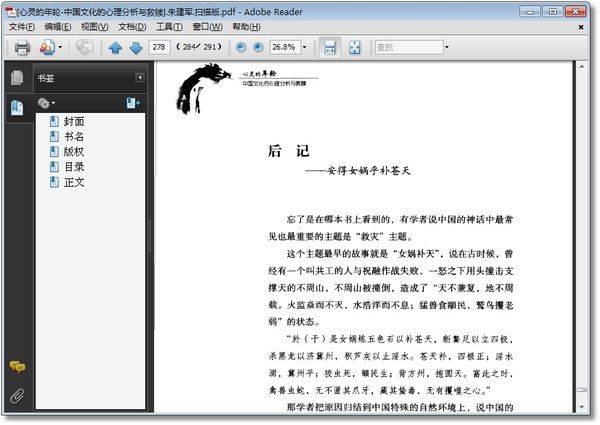Image resolution: width=600 pixels, height=425 pixels.
Task: Open the Pages thumbnail panel icon
Action: pyautogui.click(x=17, y=78)
